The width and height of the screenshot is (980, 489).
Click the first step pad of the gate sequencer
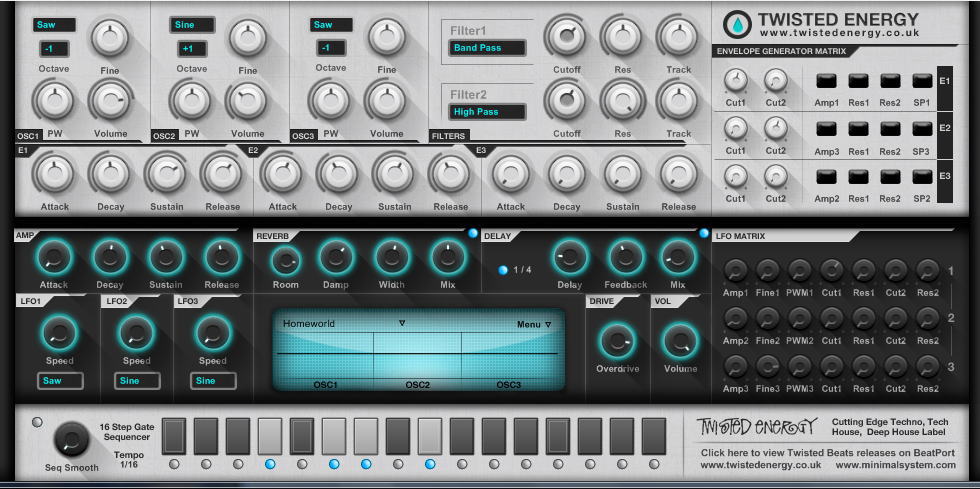(174, 436)
